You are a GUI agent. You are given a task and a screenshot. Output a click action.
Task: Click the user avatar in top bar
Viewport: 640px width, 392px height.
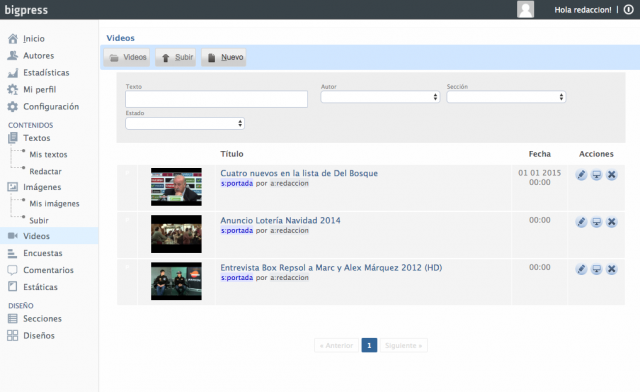click(x=525, y=9)
